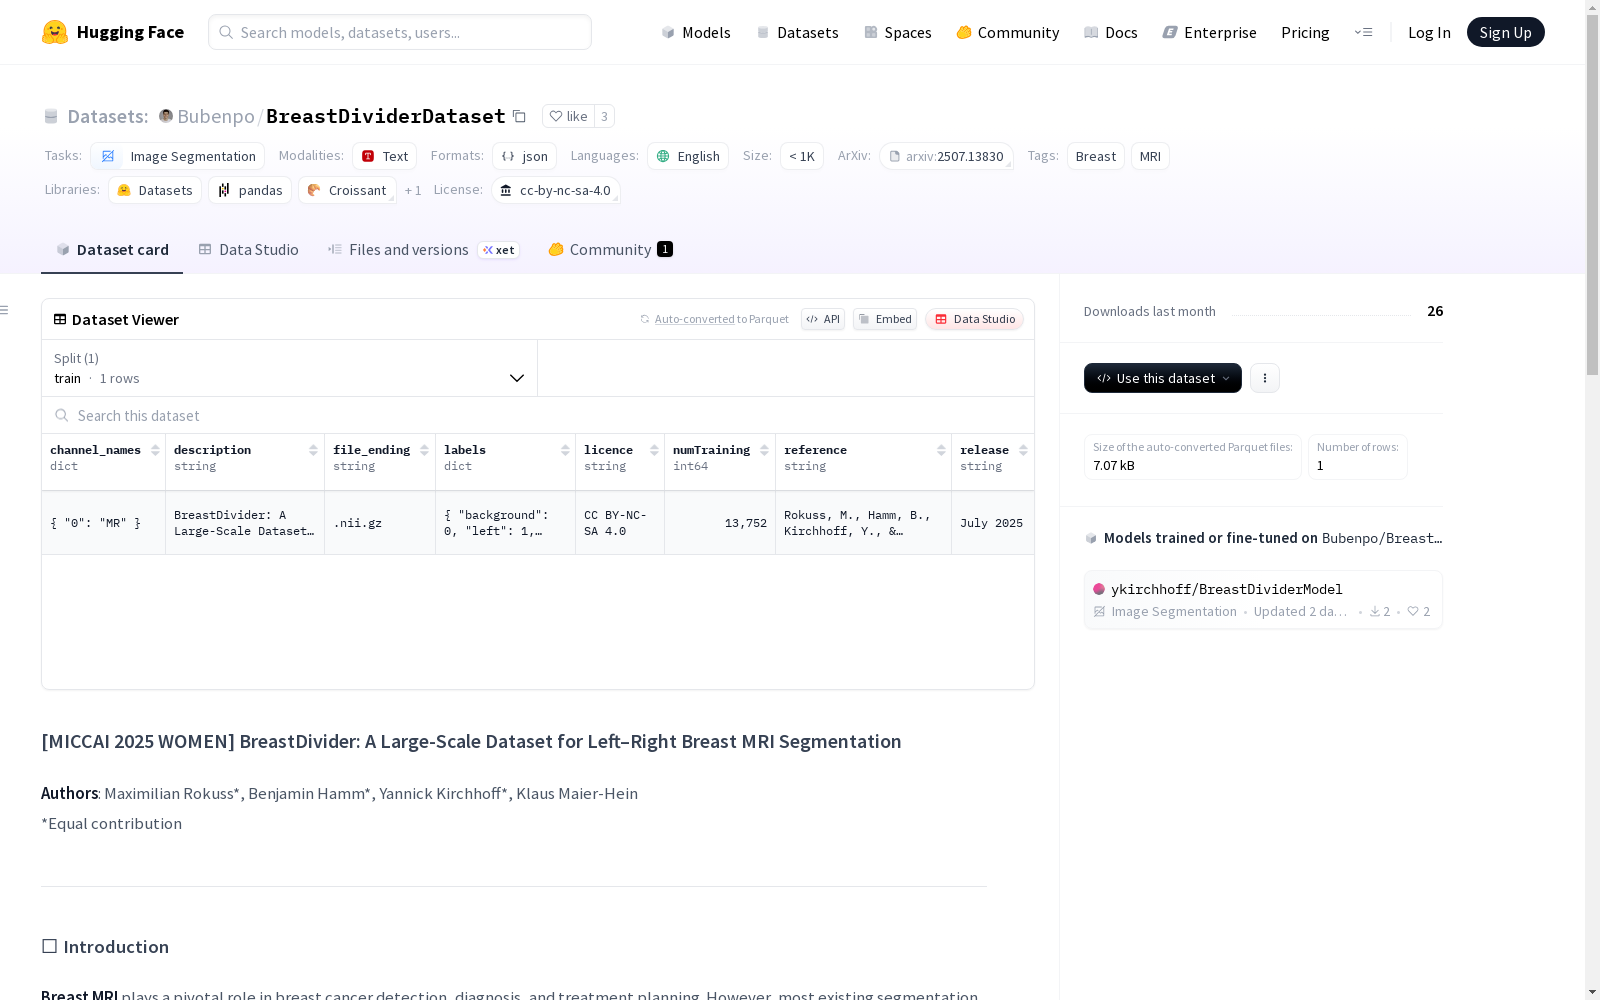This screenshot has height=1000, width=1600.
Task: Select the description cell starting 'BreastDivider: A'
Action: click(x=245, y=523)
